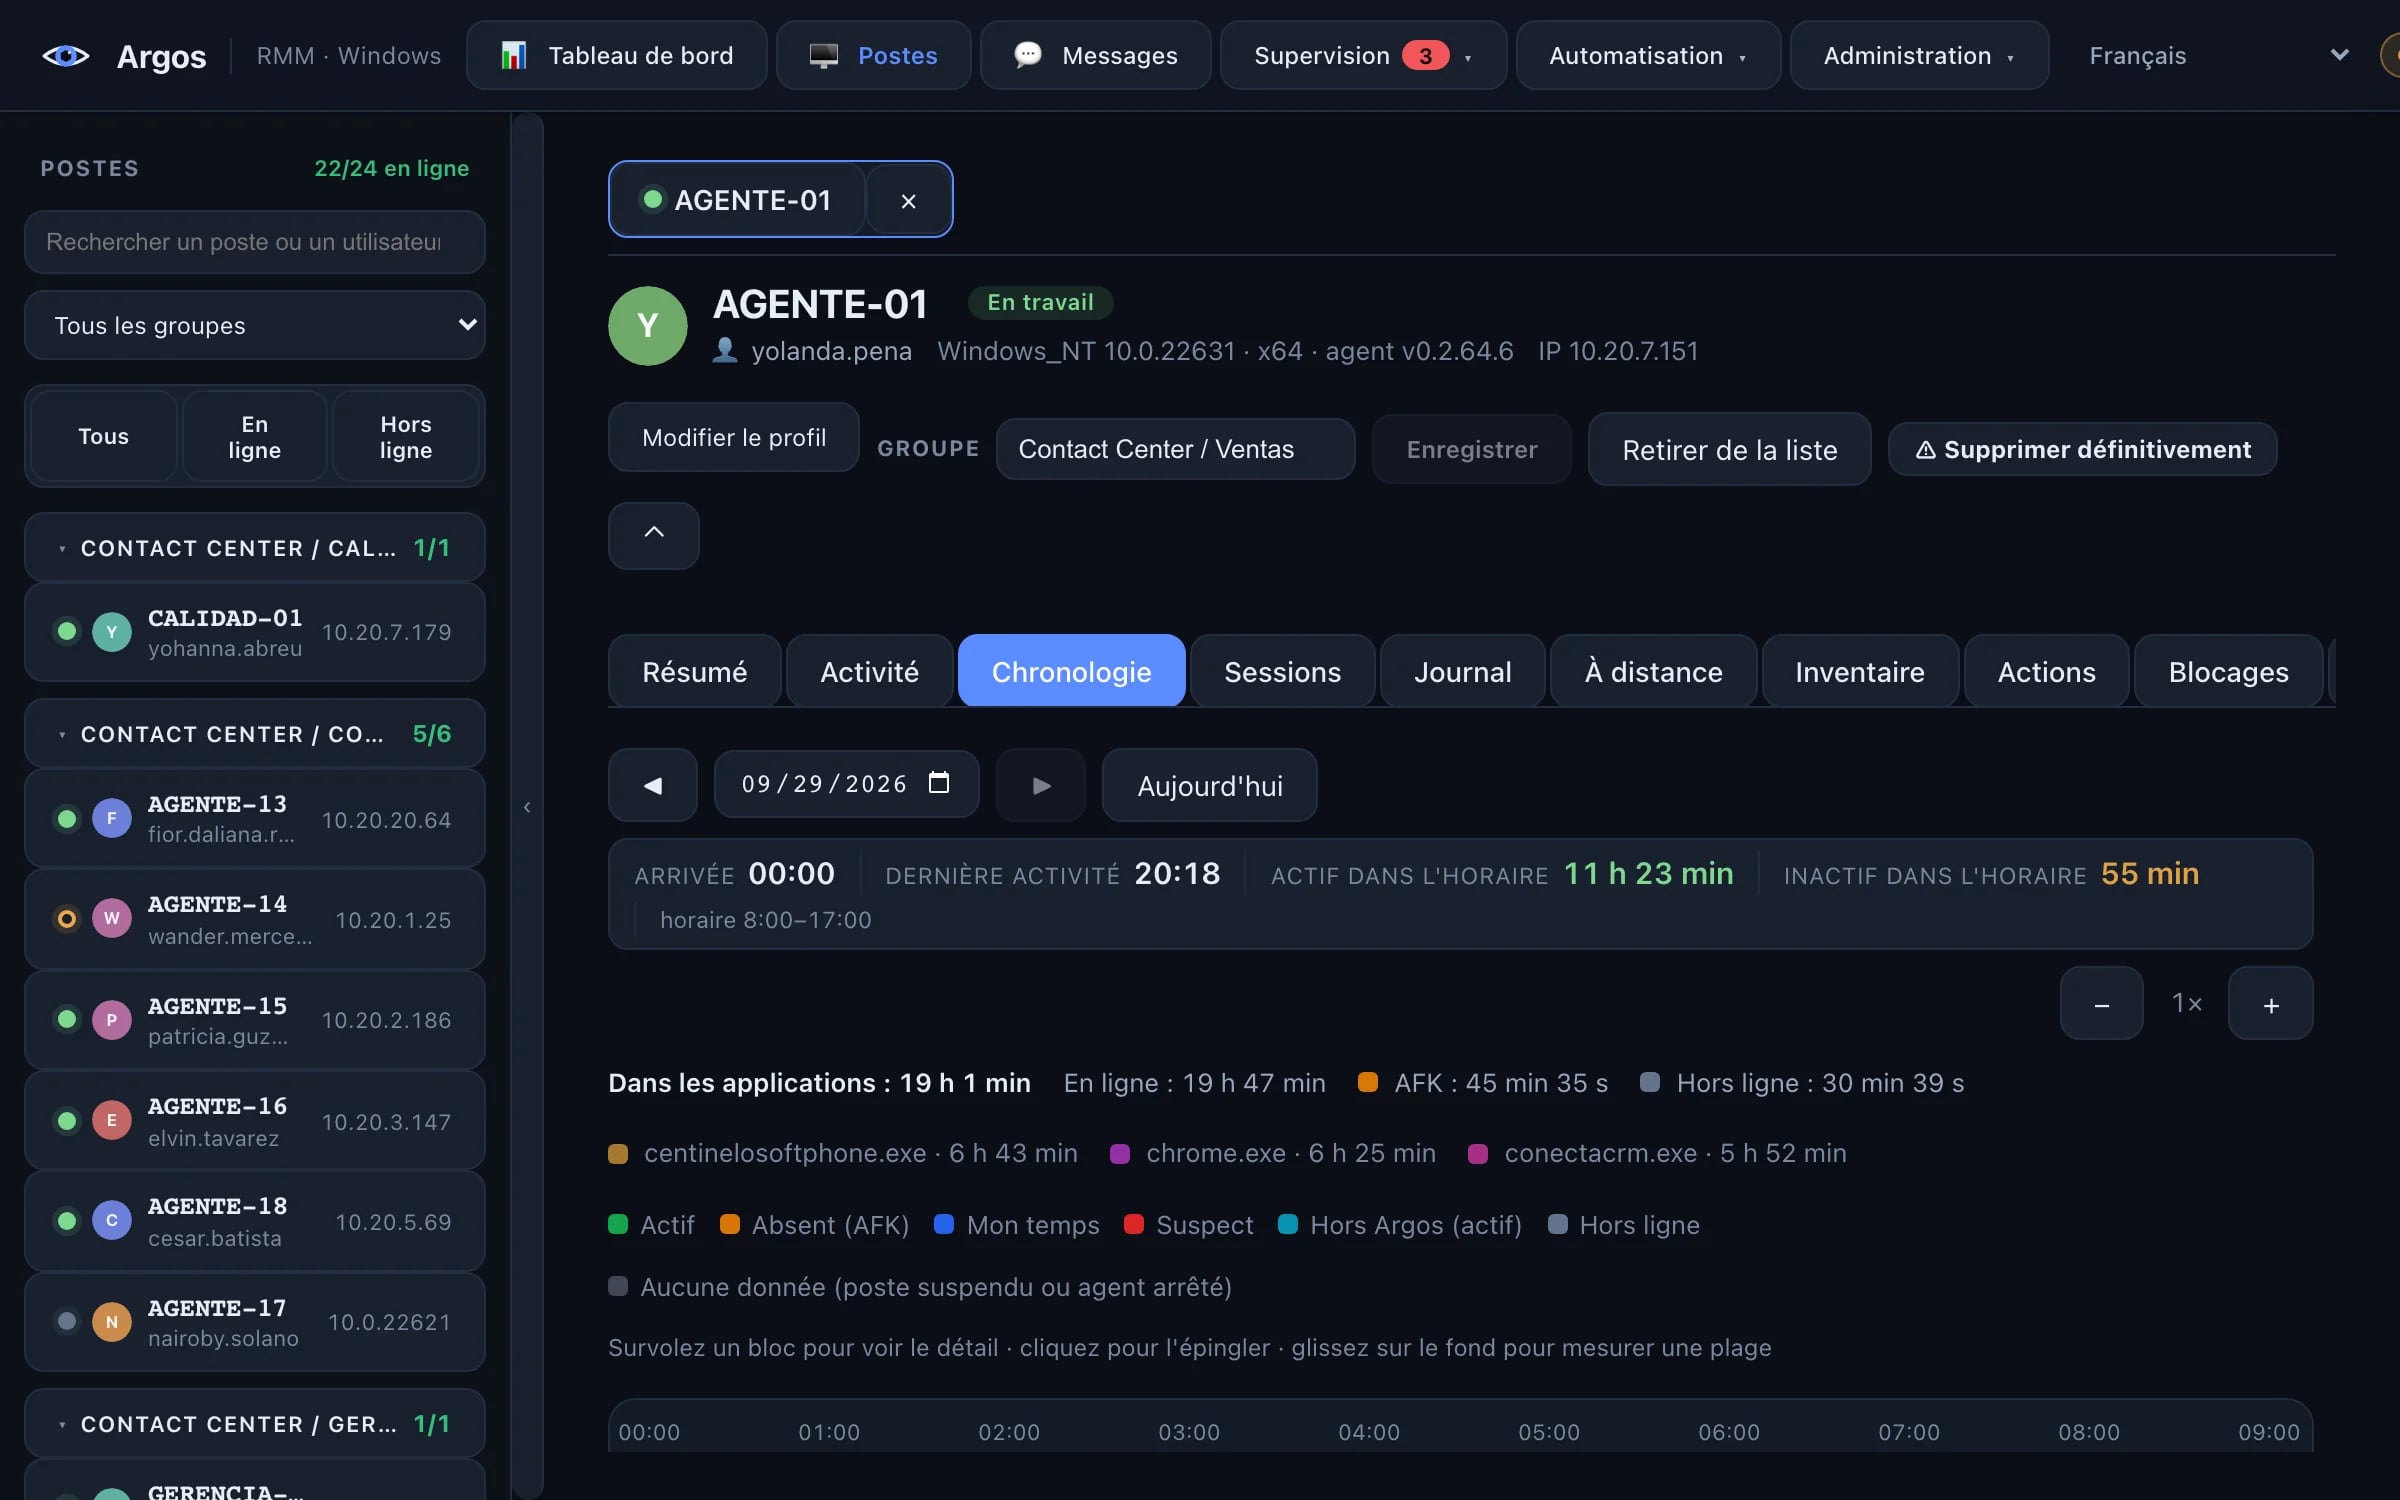Go to next day with the right arrow

[x=1041, y=785]
